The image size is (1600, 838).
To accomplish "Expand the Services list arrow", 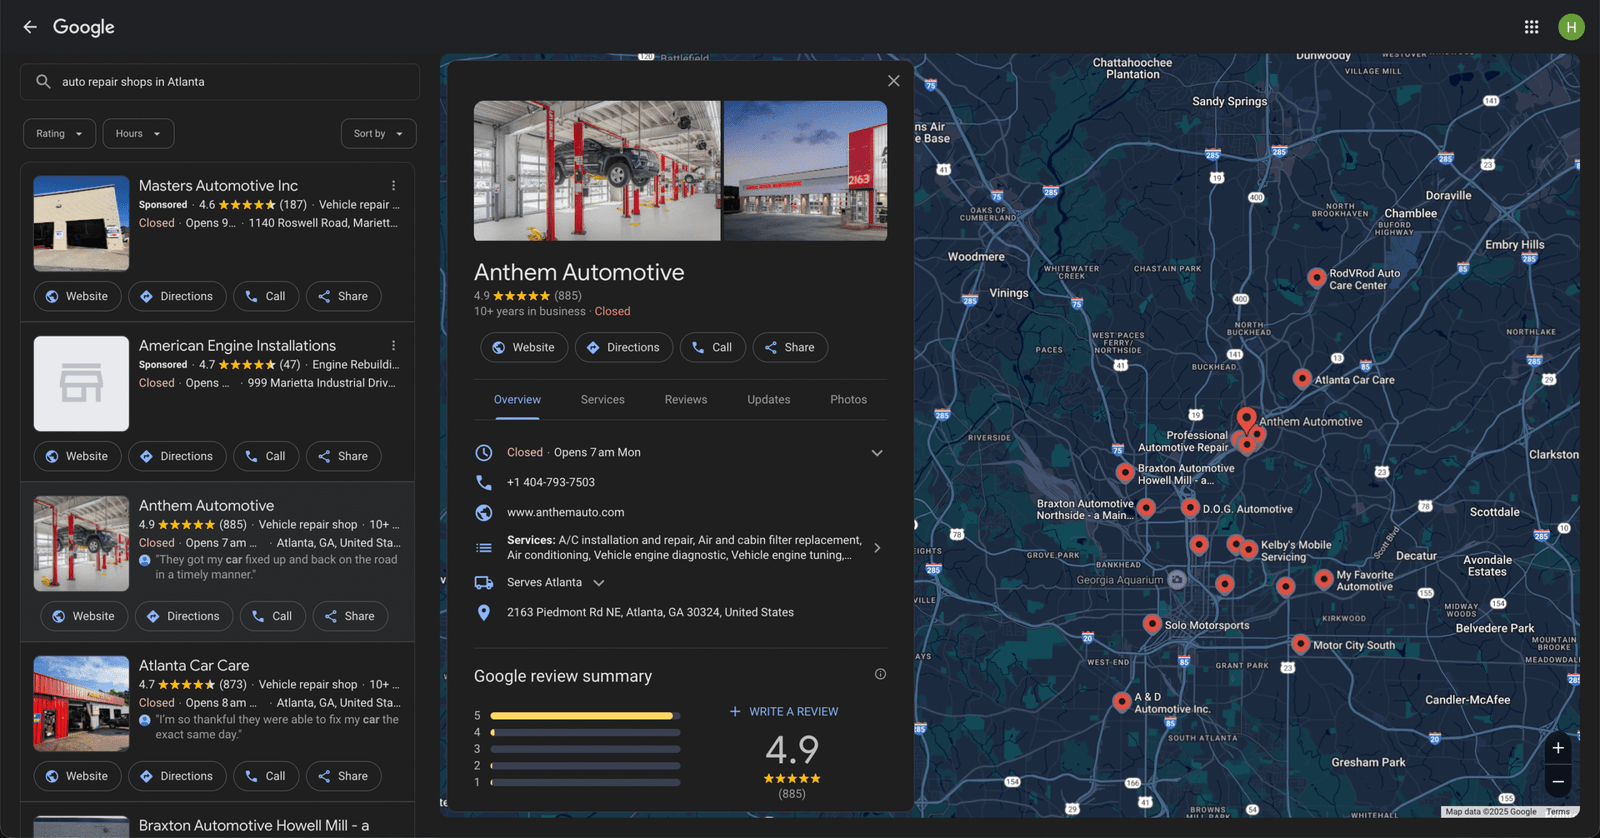I will (877, 548).
